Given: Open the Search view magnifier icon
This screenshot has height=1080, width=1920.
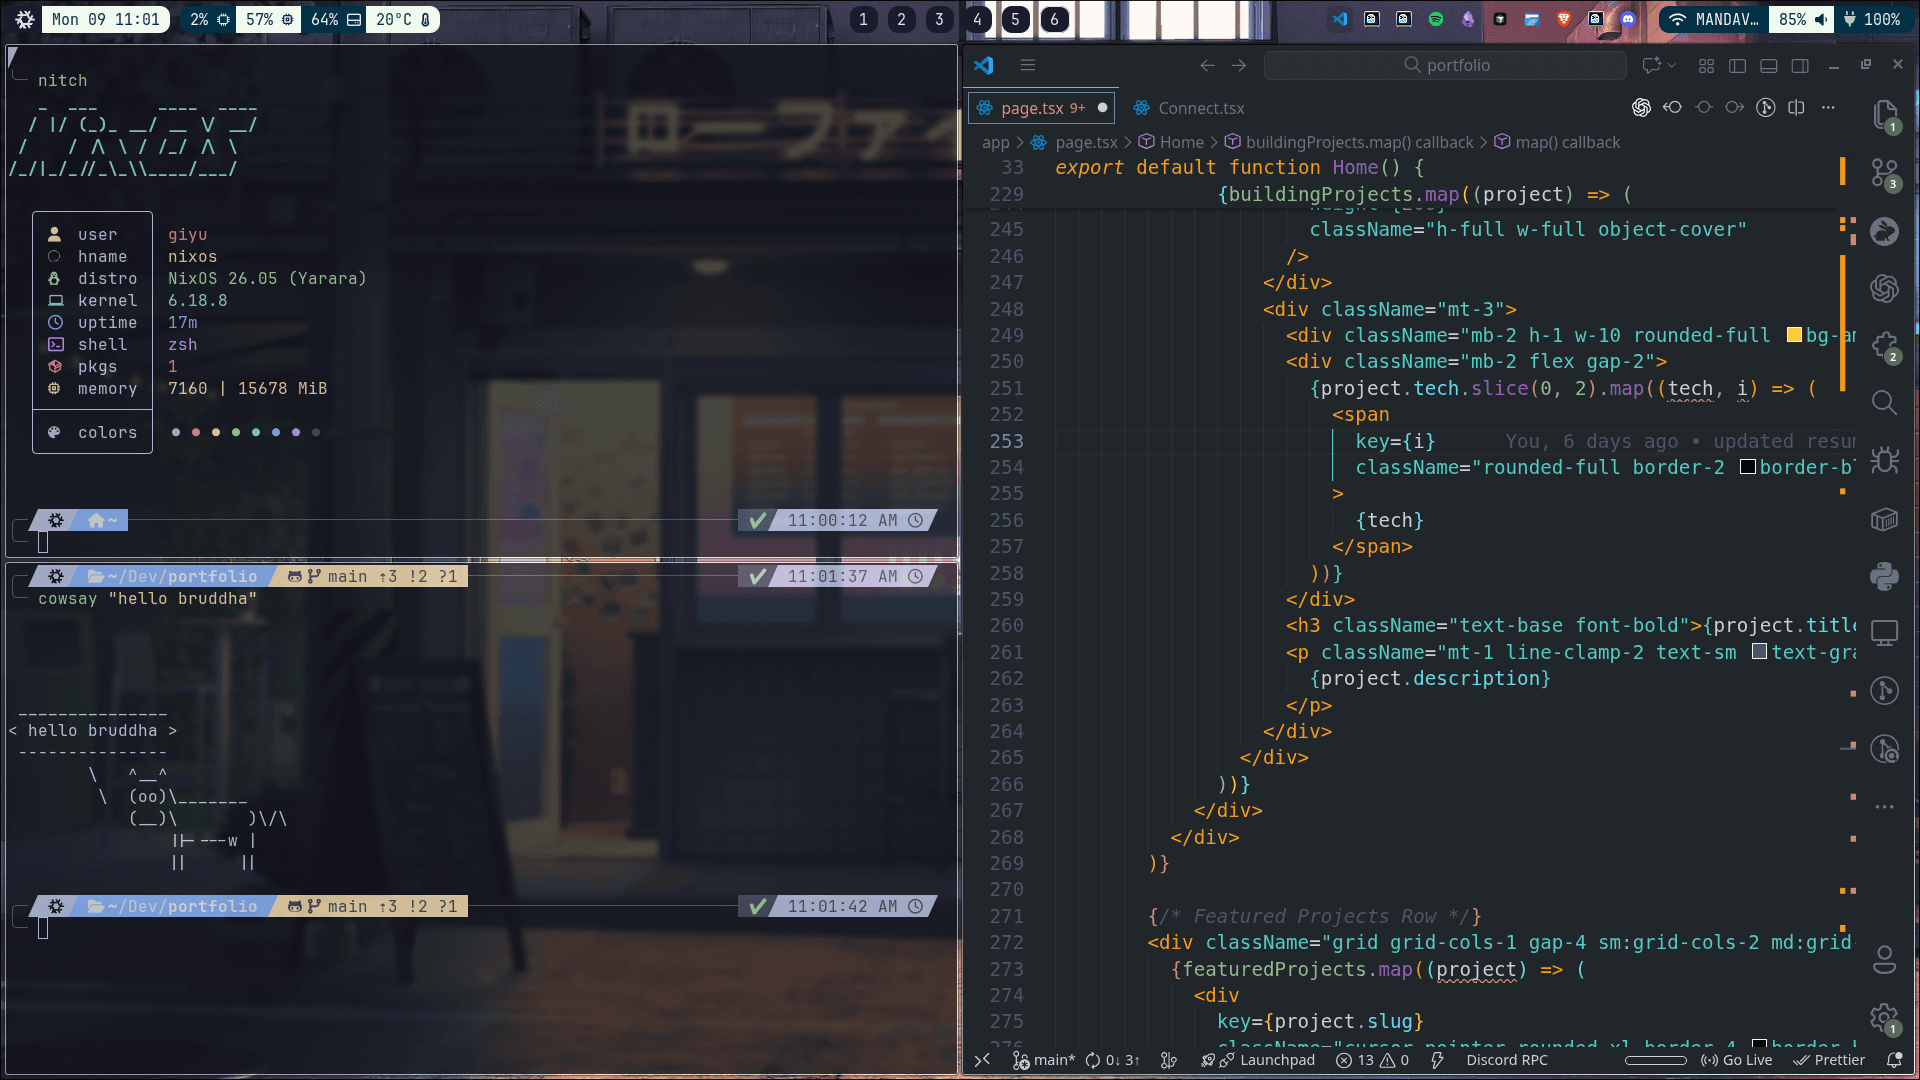Looking at the screenshot, I should tap(1884, 402).
